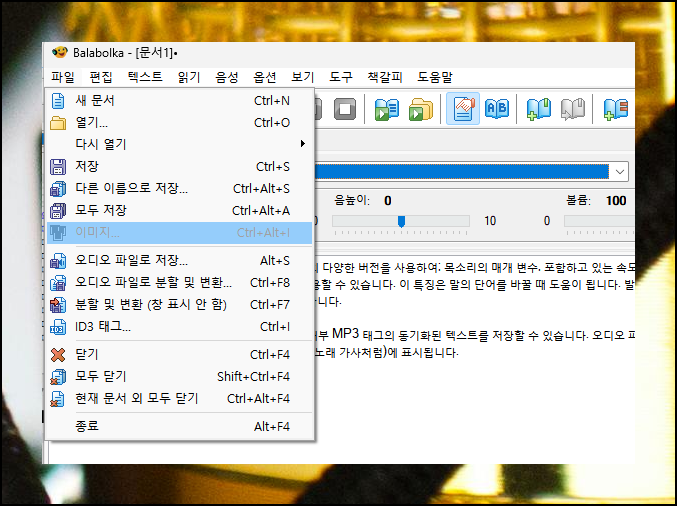Select 오디오 파일로 저장... entry

179,261
